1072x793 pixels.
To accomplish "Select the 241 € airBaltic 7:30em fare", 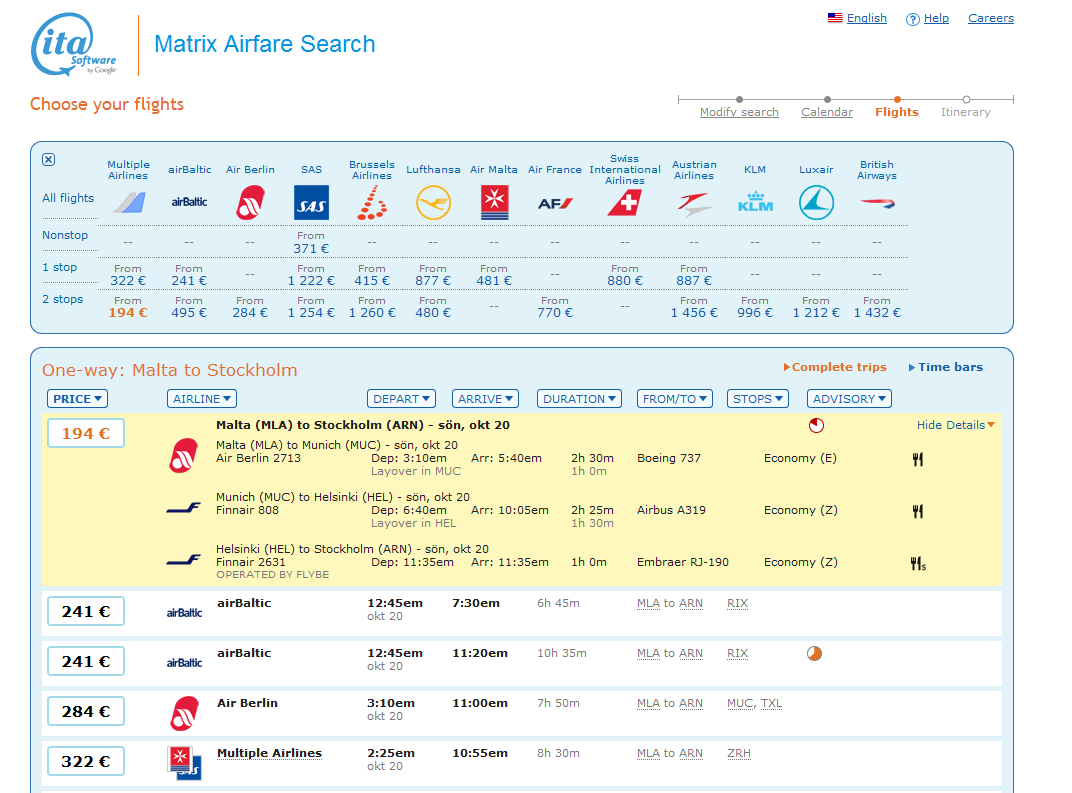I will [86, 611].
